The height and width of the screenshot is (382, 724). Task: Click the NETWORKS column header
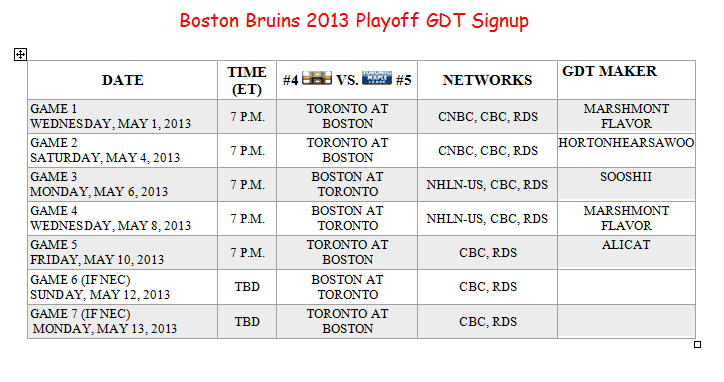pyautogui.click(x=488, y=80)
